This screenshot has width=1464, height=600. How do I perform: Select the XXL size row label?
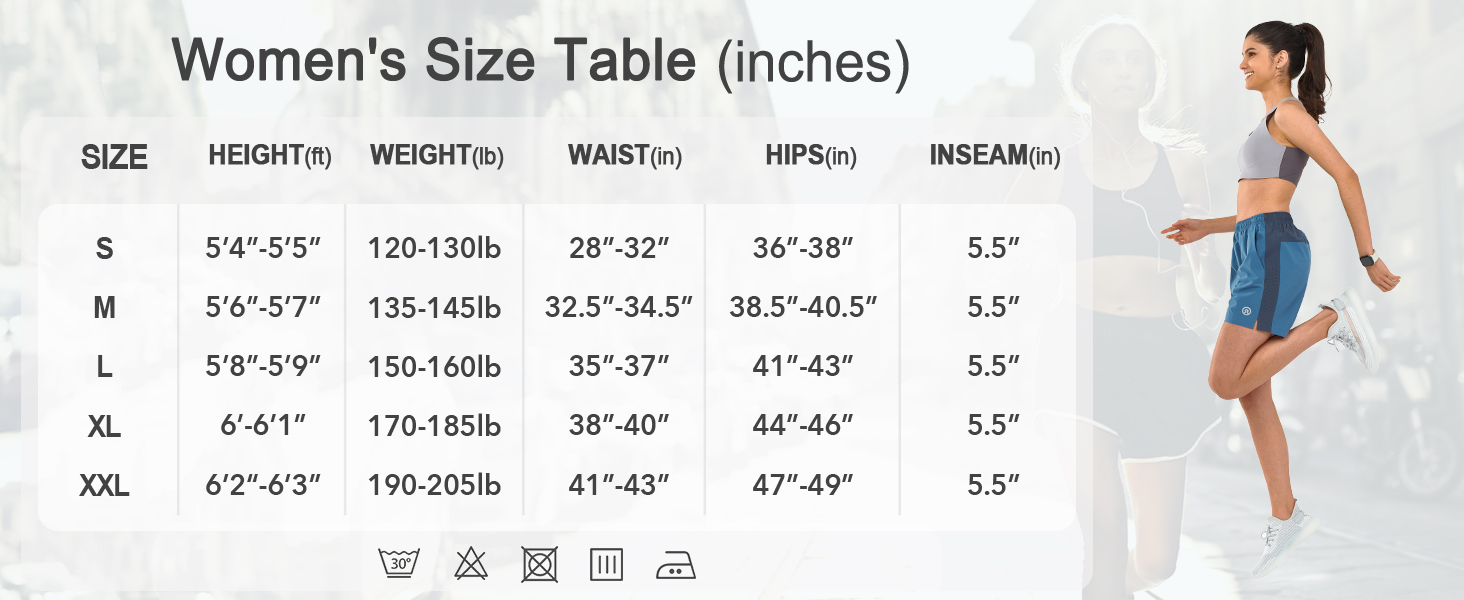point(104,486)
